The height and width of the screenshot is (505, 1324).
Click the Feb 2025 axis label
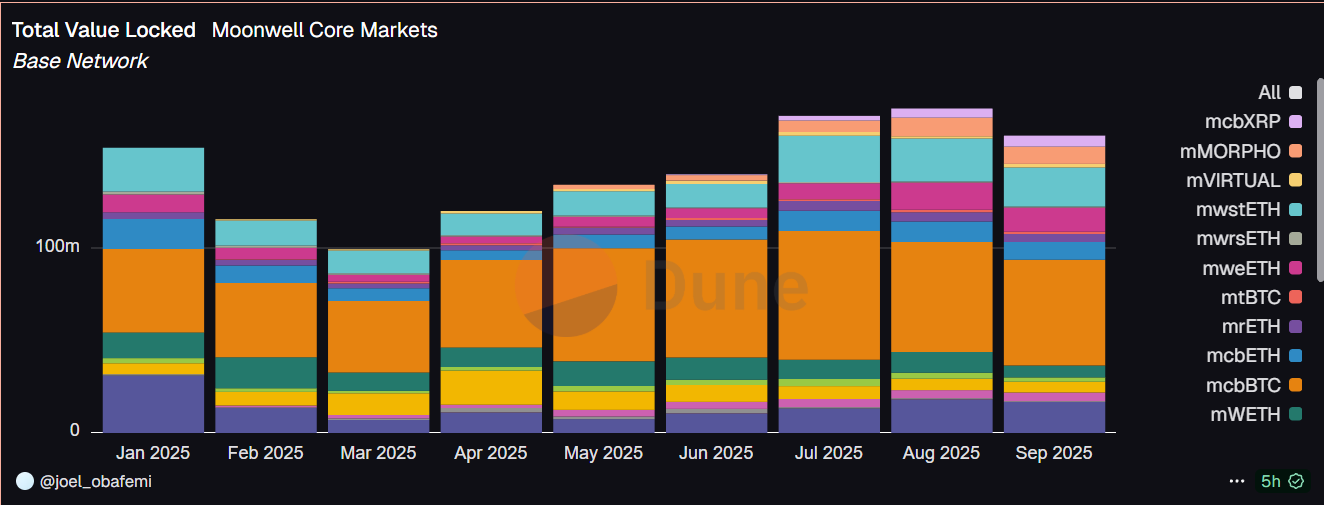coord(266,453)
